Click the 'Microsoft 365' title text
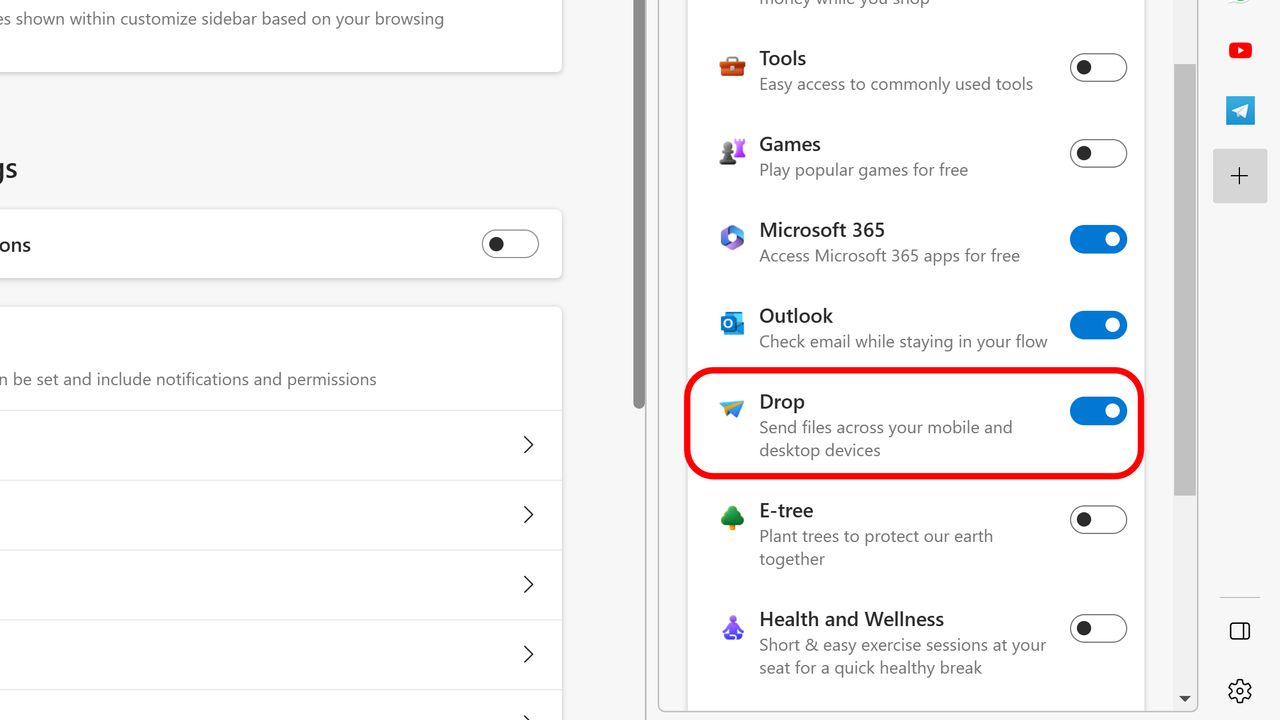 (x=822, y=230)
